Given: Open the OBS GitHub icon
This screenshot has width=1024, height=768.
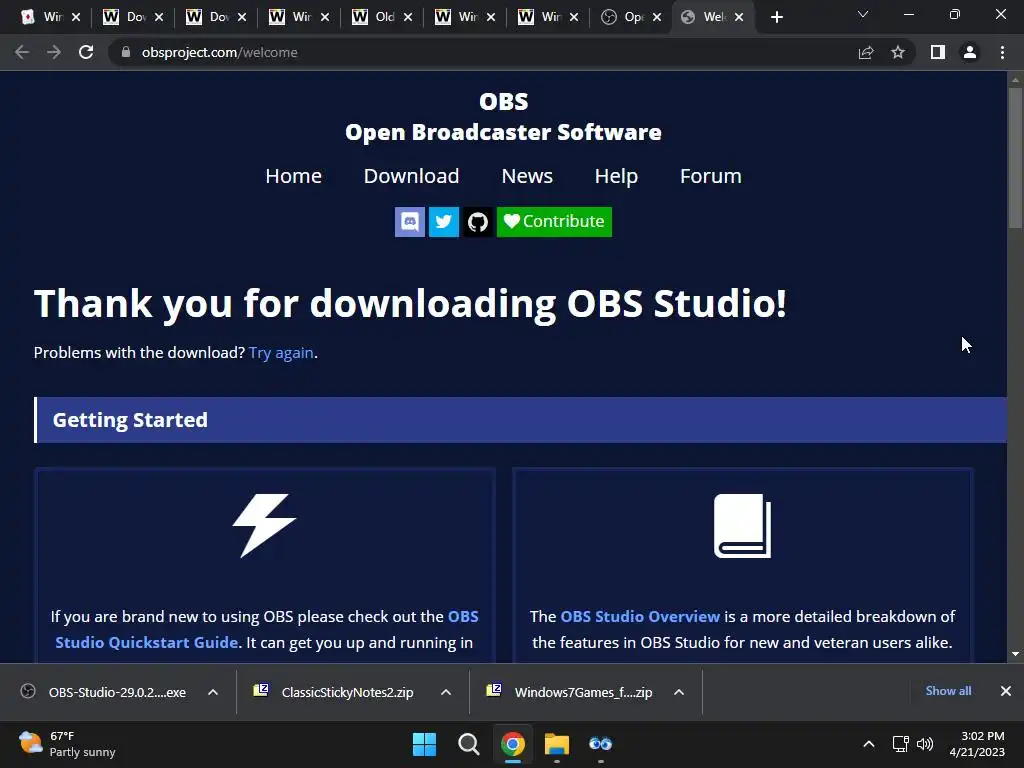Looking at the screenshot, I should (477, 222).
